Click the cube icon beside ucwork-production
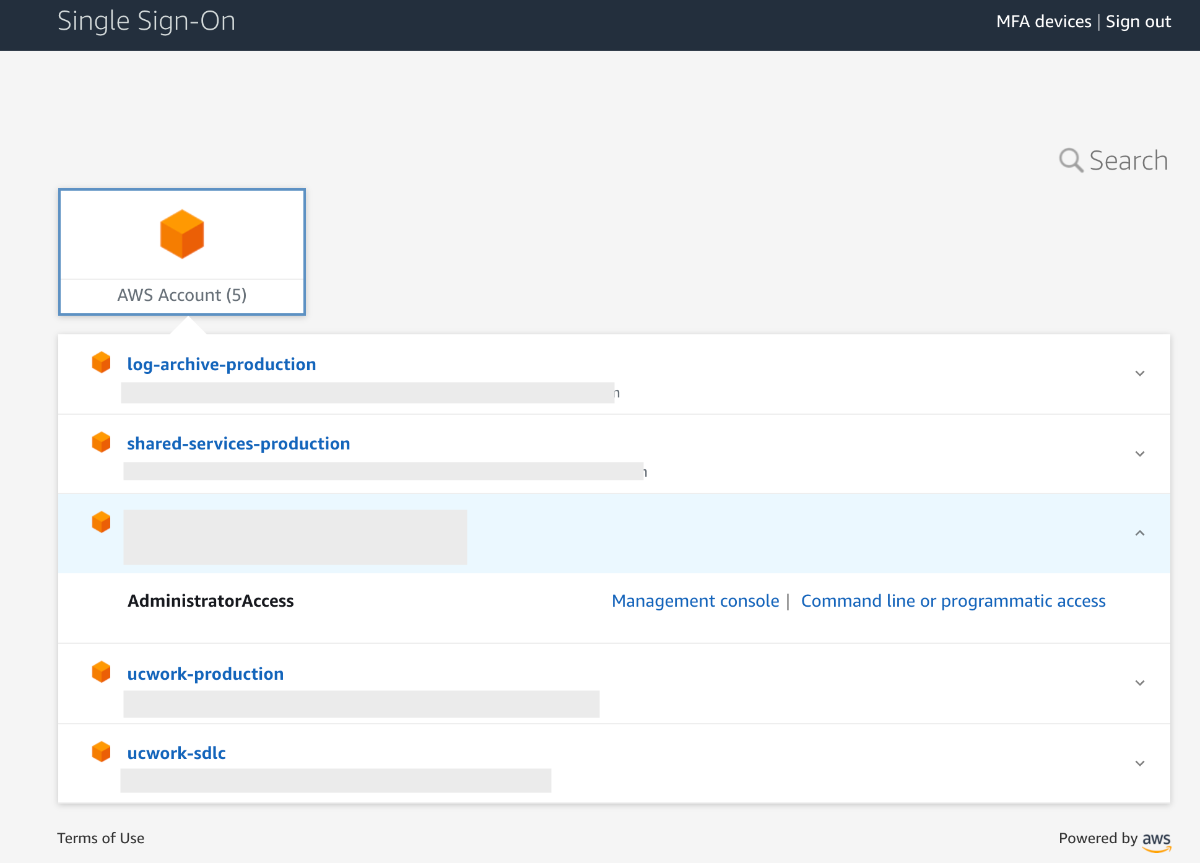 pyautogui.click(x=101, y=672)
